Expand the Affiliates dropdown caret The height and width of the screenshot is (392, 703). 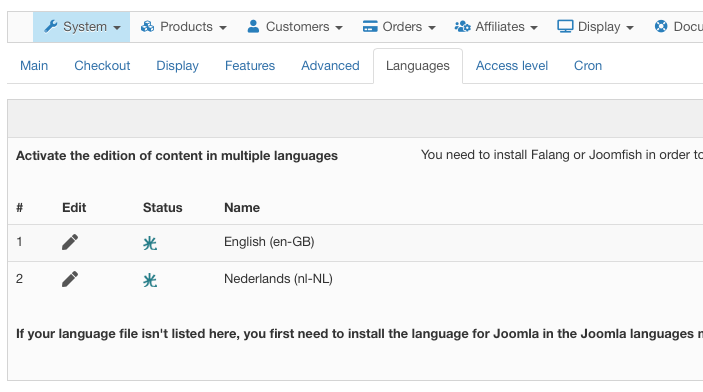[x=534, y=28]
